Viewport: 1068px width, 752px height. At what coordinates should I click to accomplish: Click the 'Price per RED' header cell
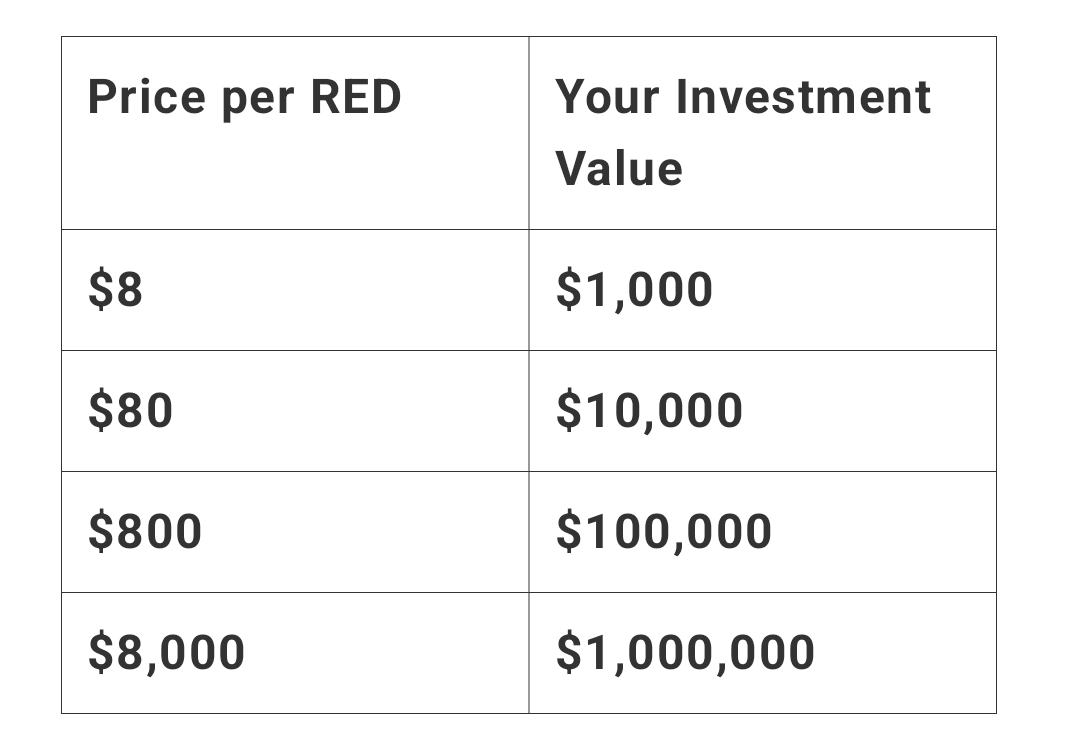click(295, 133)
